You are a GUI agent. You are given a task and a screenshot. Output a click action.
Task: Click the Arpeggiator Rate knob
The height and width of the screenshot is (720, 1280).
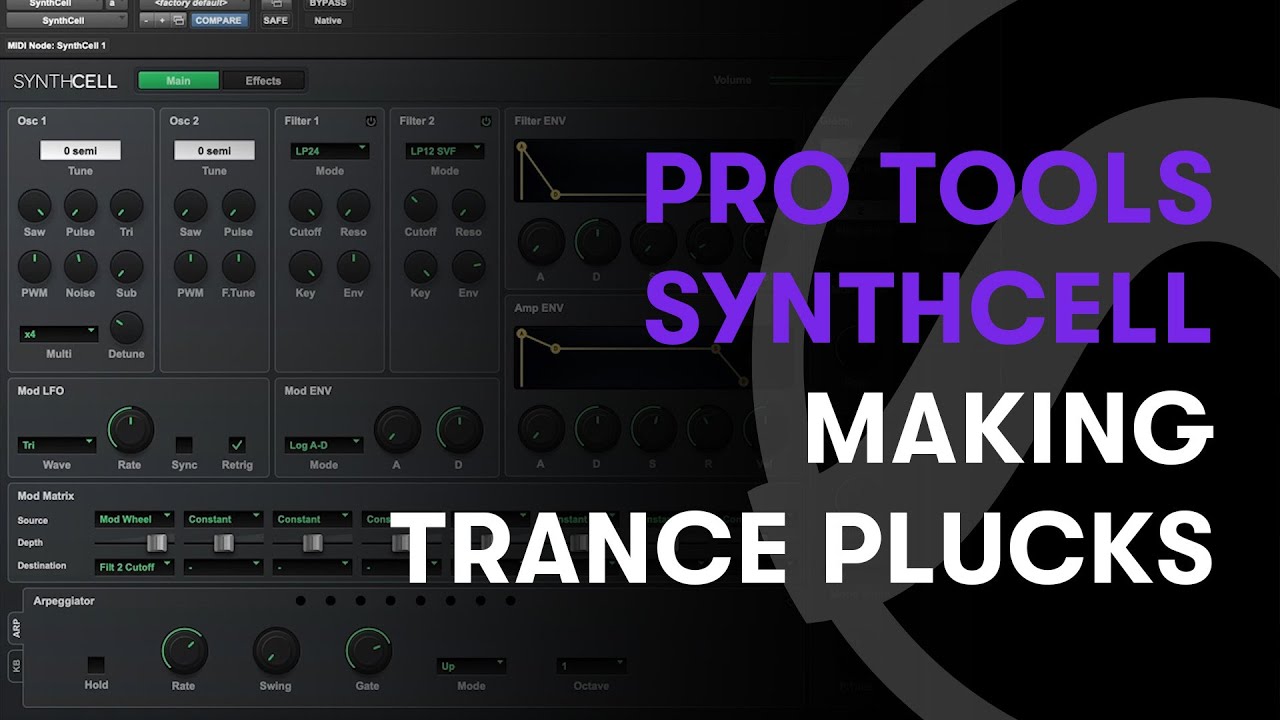(184, 651)
